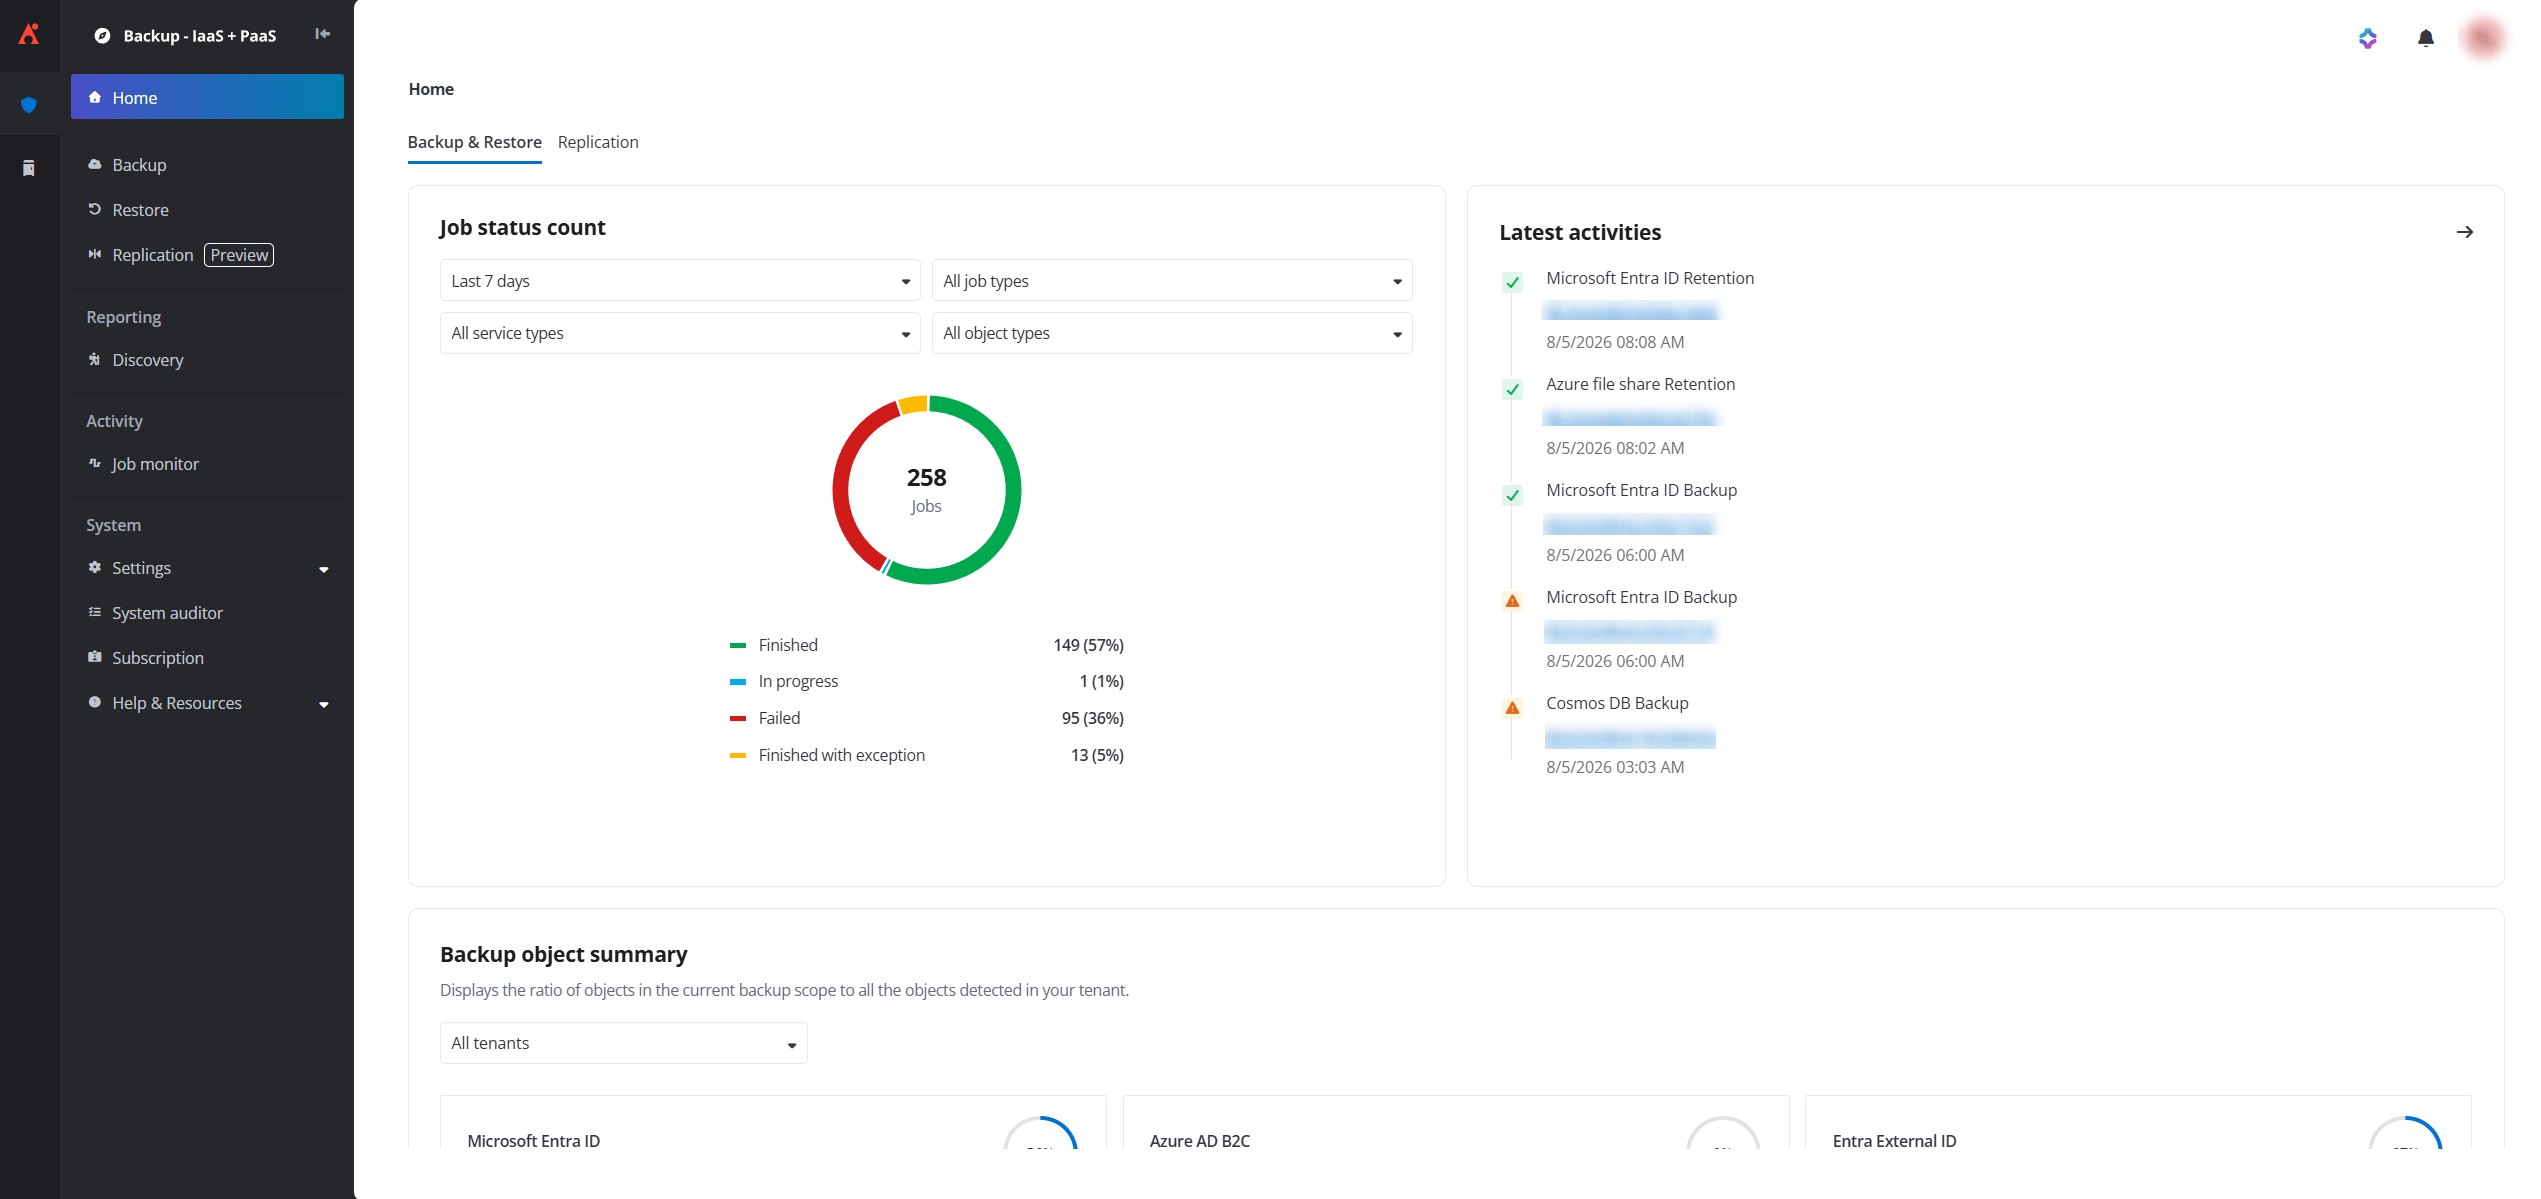Switch to the Replication tab
Viewport: 2541px width, 1199px height.
tap(598, 142)
